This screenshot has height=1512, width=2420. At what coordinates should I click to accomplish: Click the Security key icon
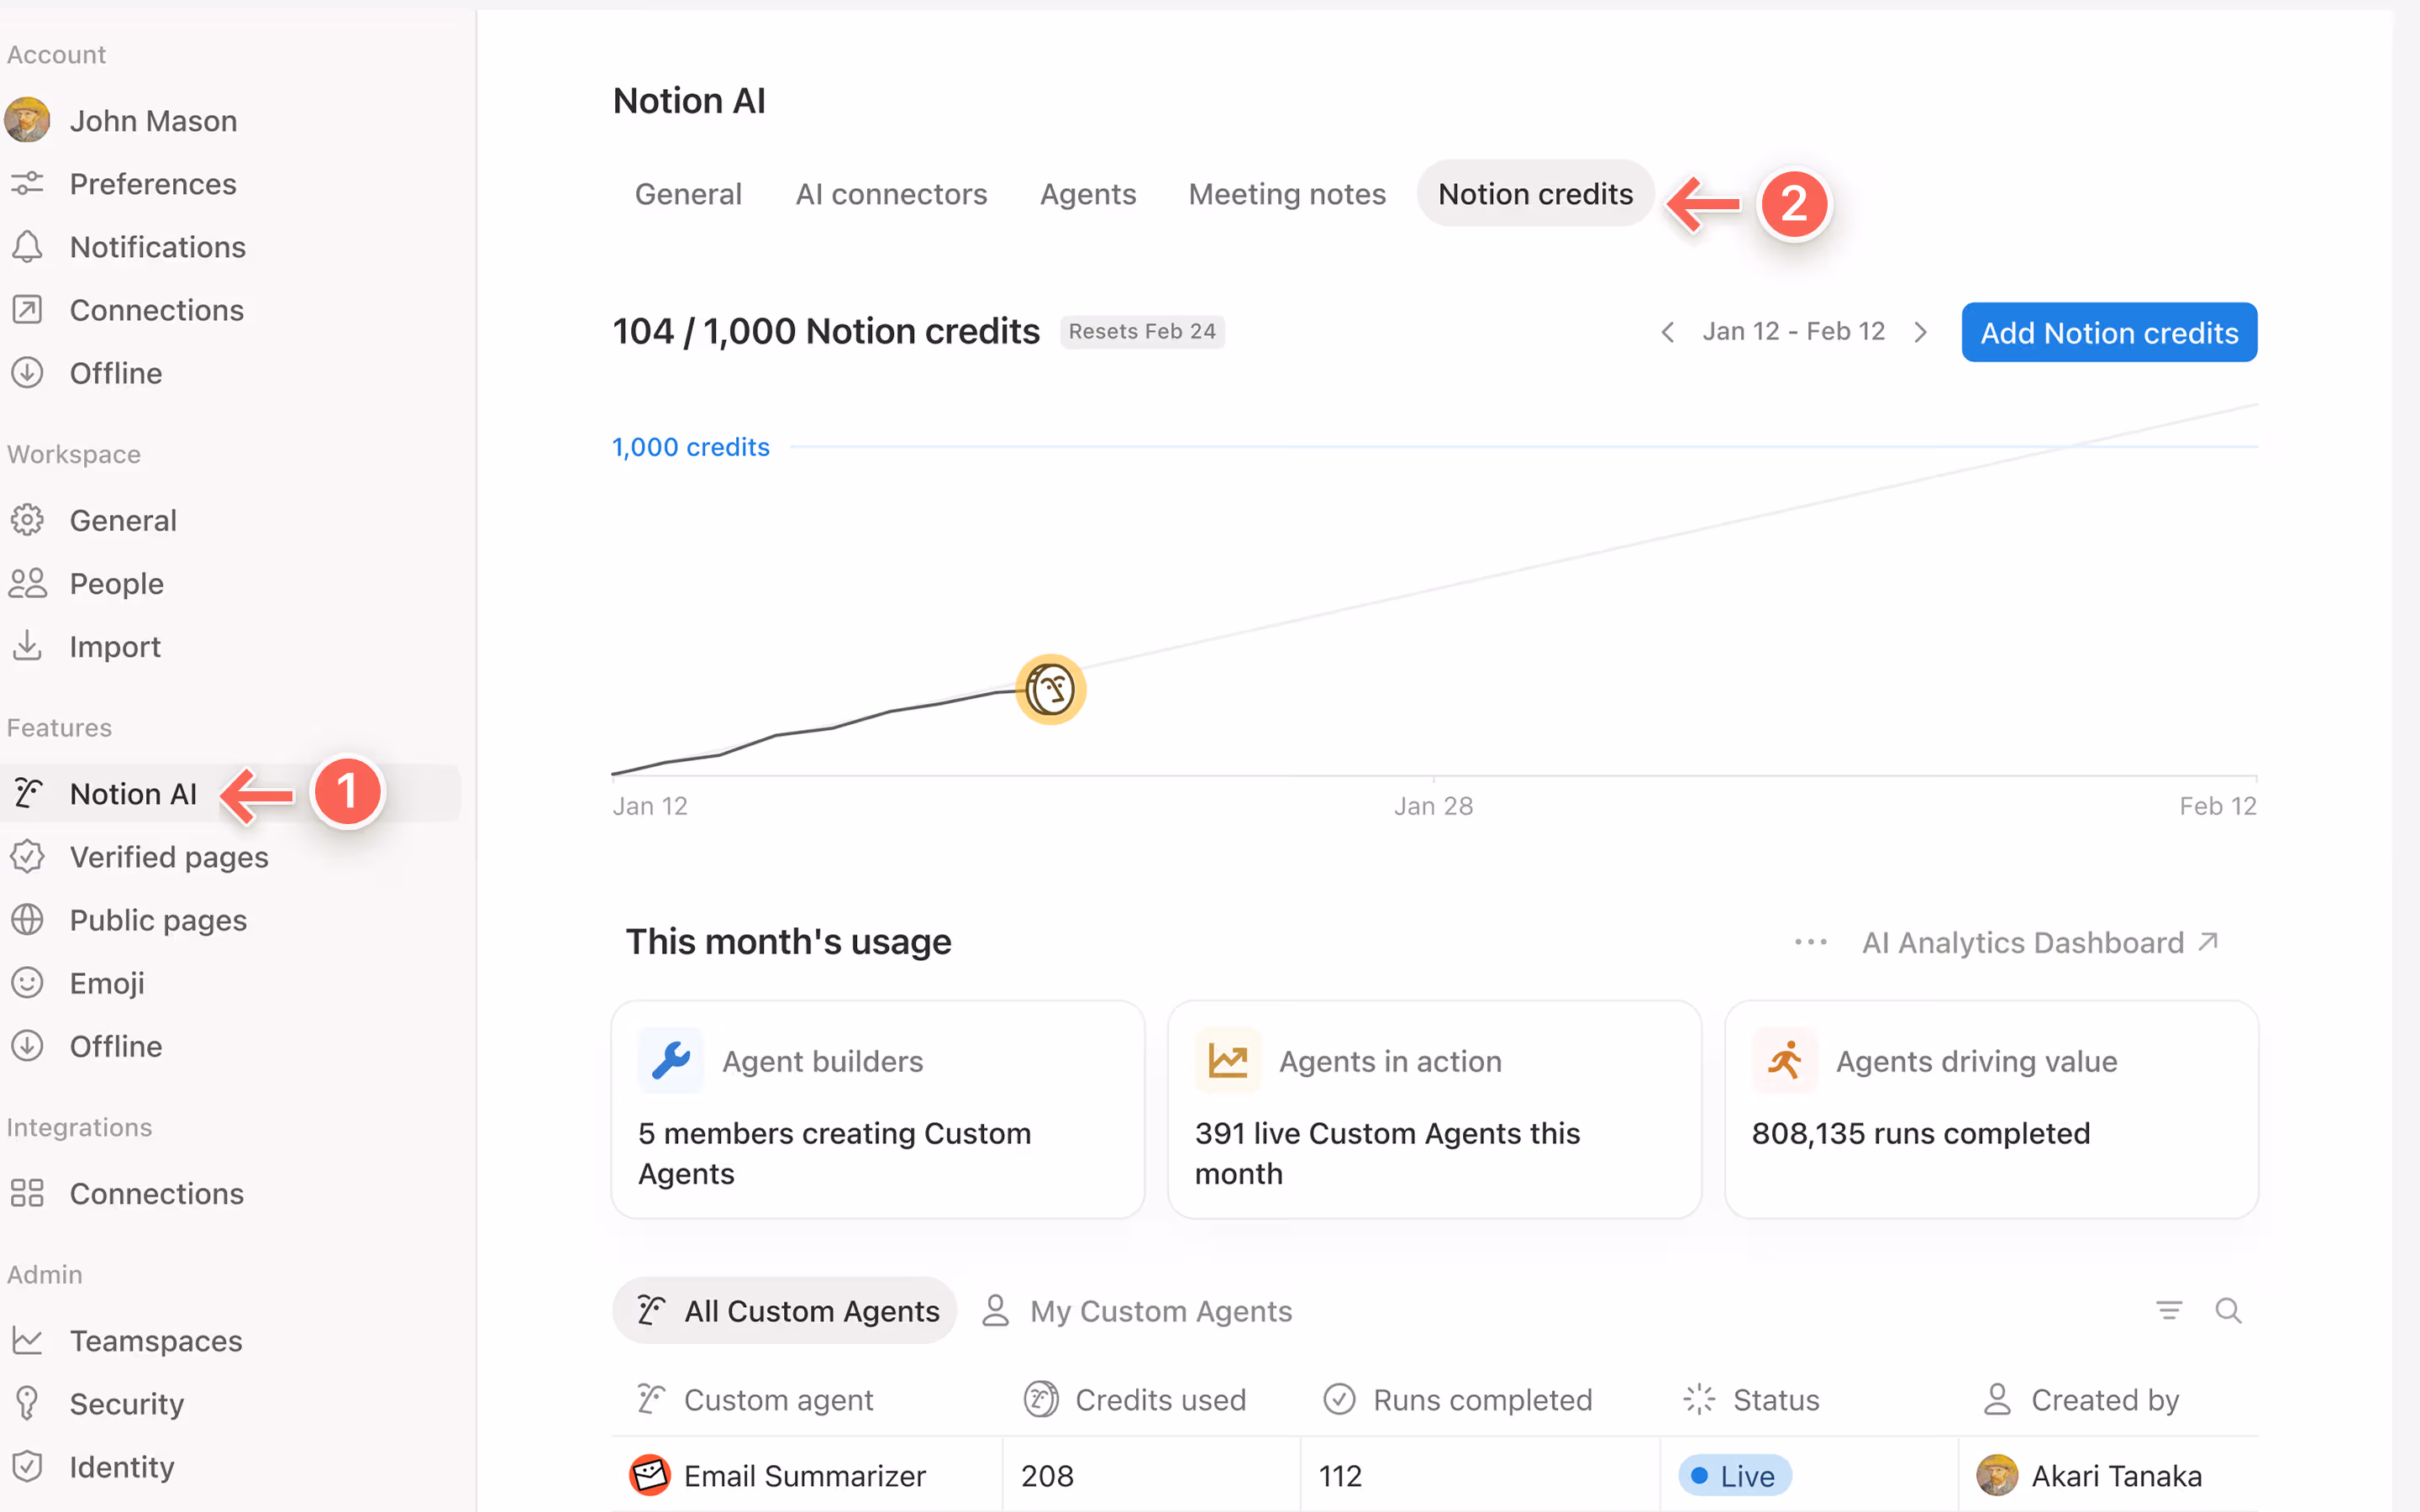point(27,1403)
